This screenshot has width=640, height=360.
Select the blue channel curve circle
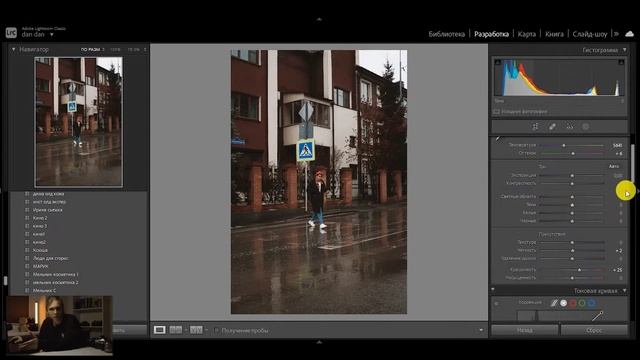[591, 303]
